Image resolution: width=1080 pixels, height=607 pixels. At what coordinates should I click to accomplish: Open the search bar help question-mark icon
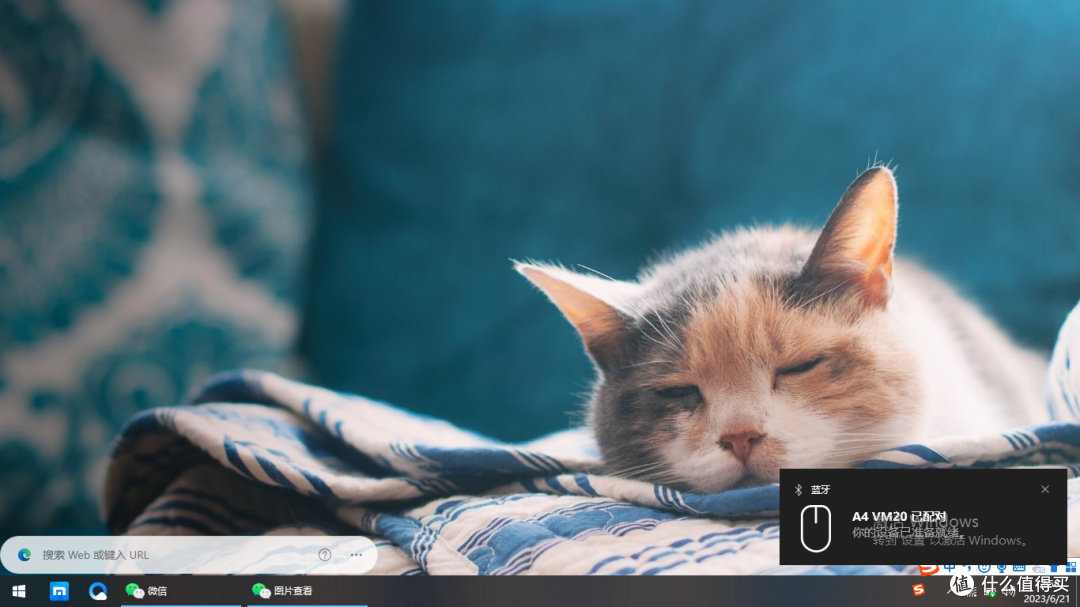324,555
